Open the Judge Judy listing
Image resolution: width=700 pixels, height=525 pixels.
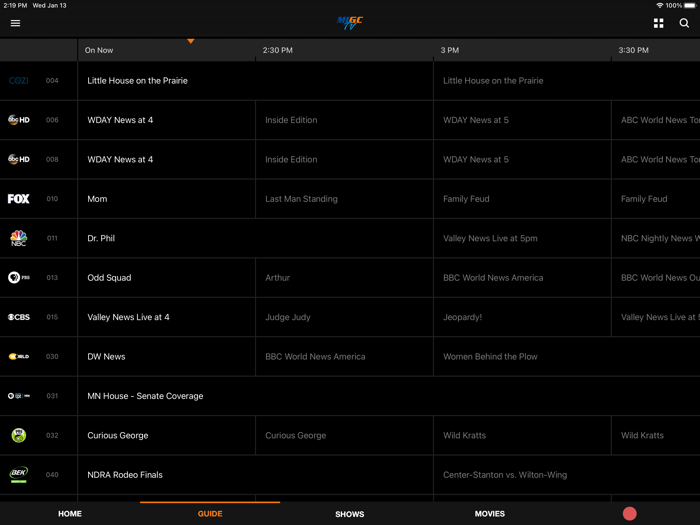[344, 317]
